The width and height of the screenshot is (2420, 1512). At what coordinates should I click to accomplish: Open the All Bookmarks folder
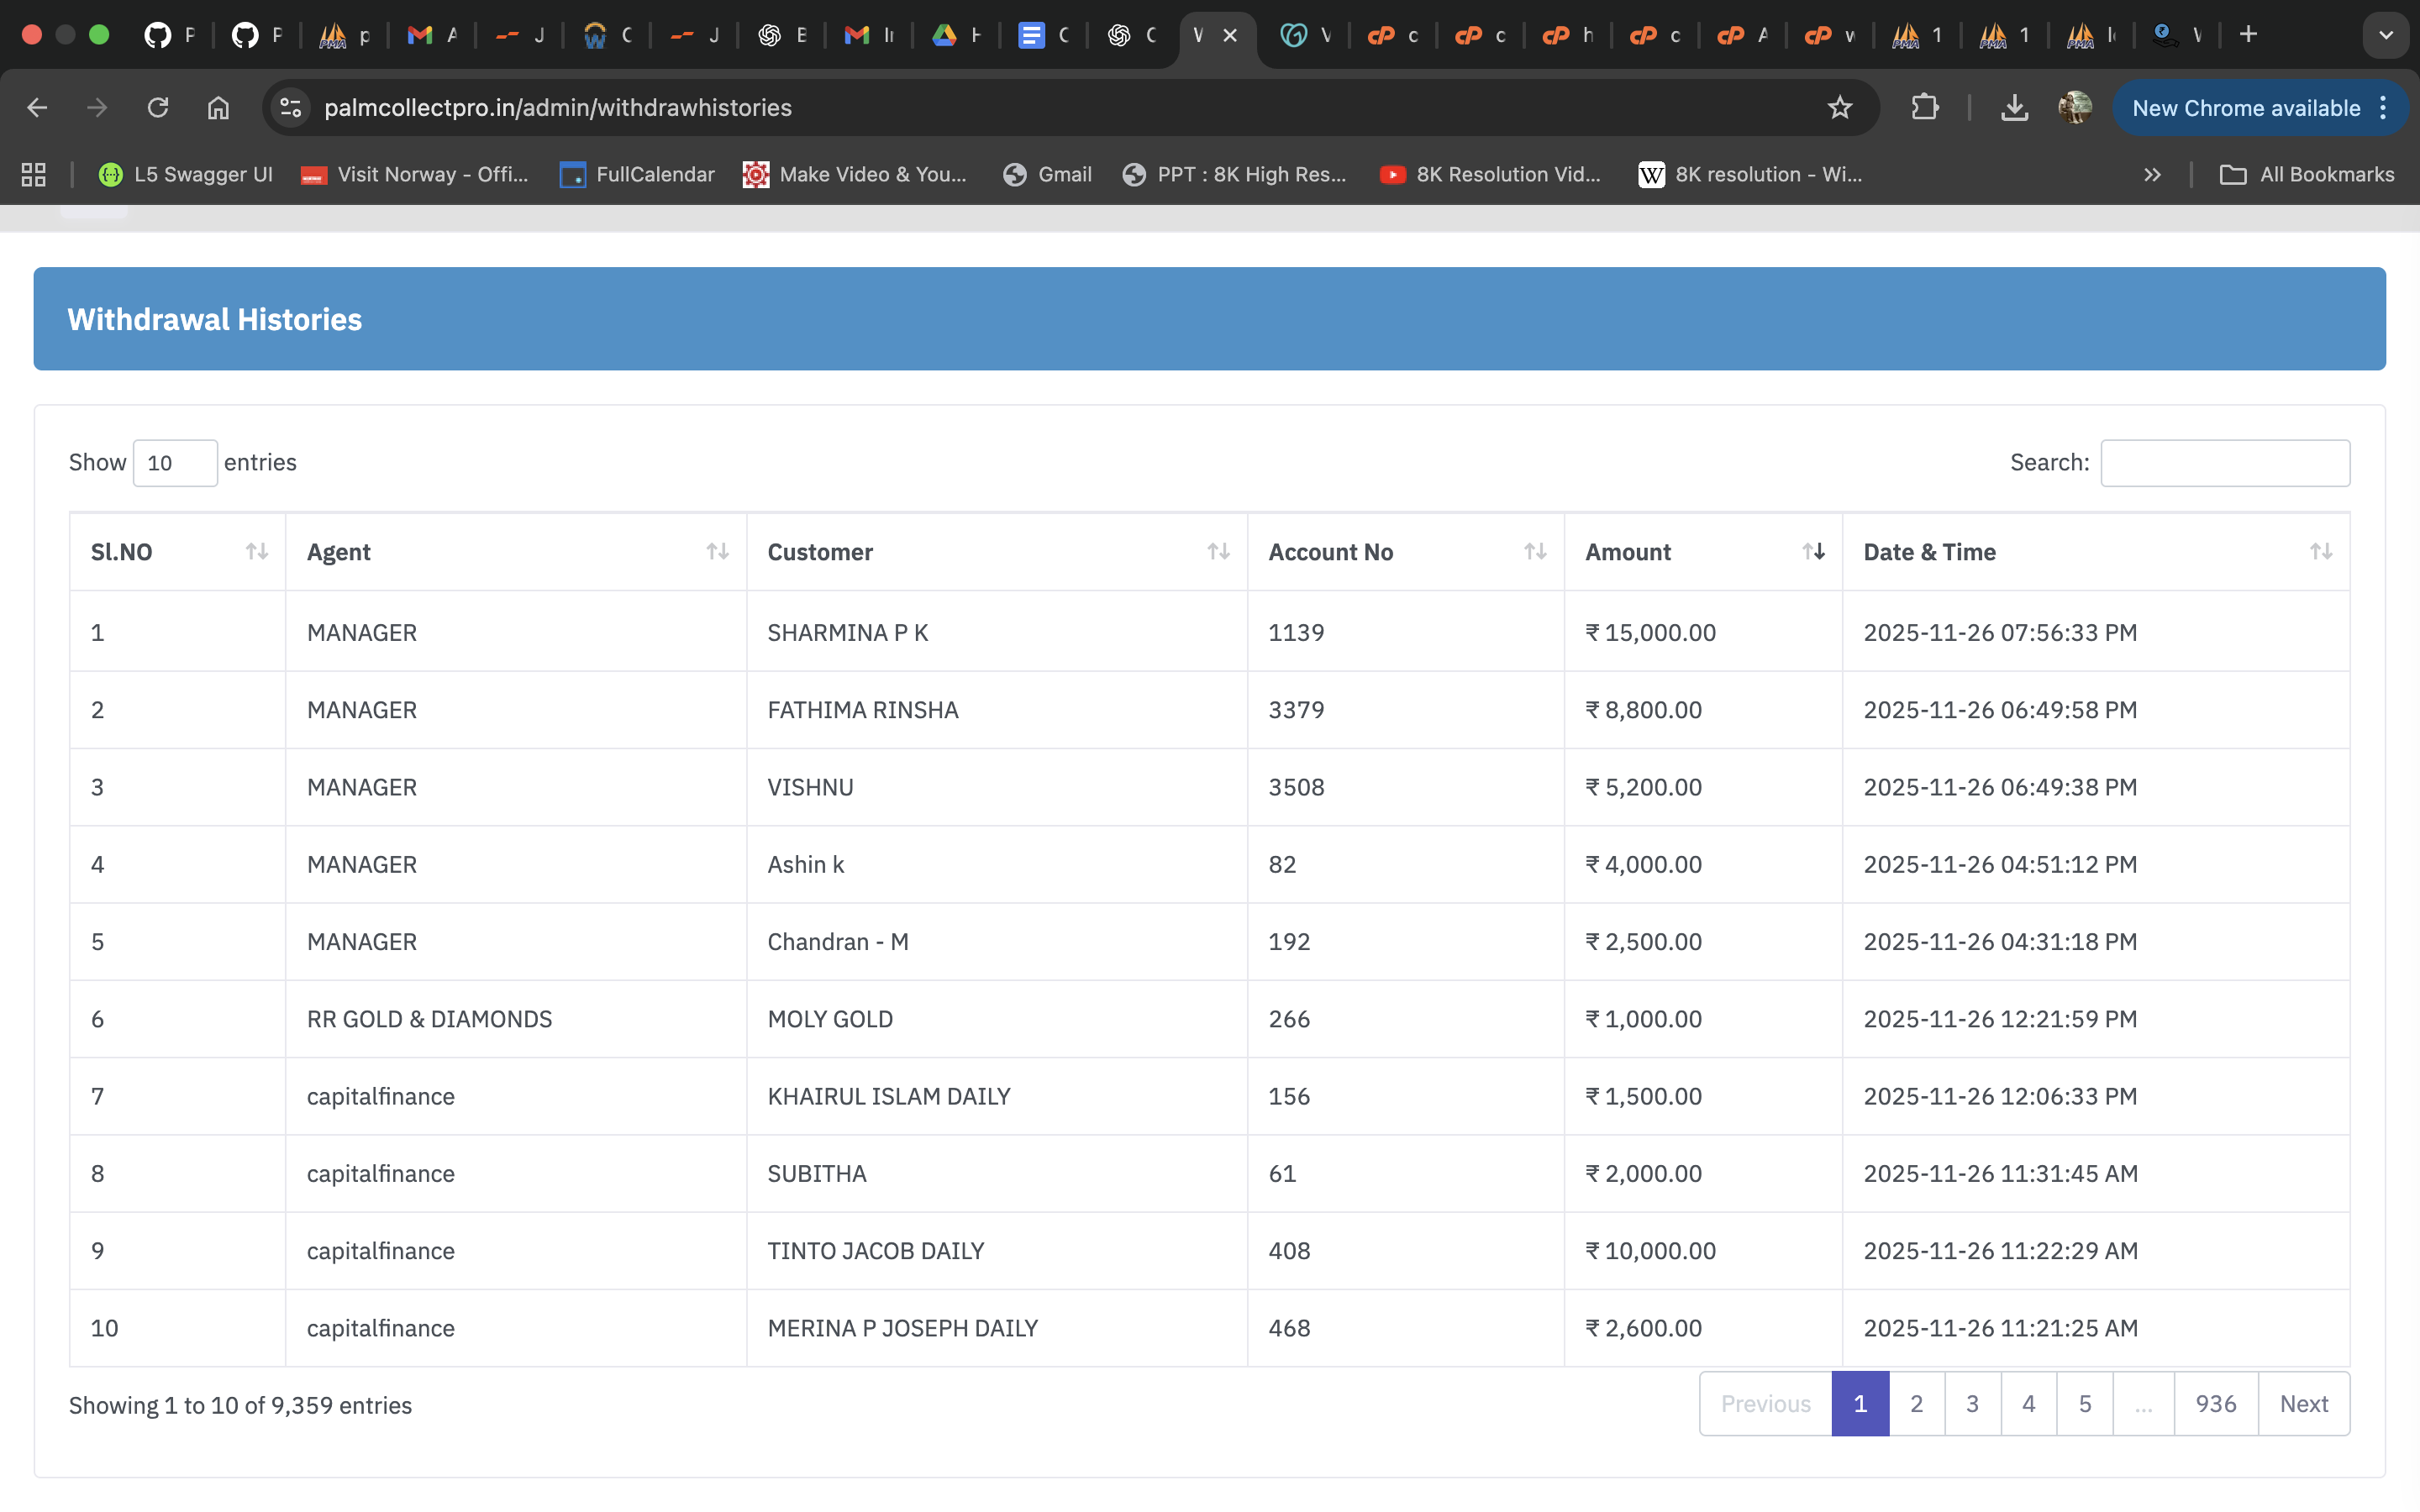coord(2307,175)
